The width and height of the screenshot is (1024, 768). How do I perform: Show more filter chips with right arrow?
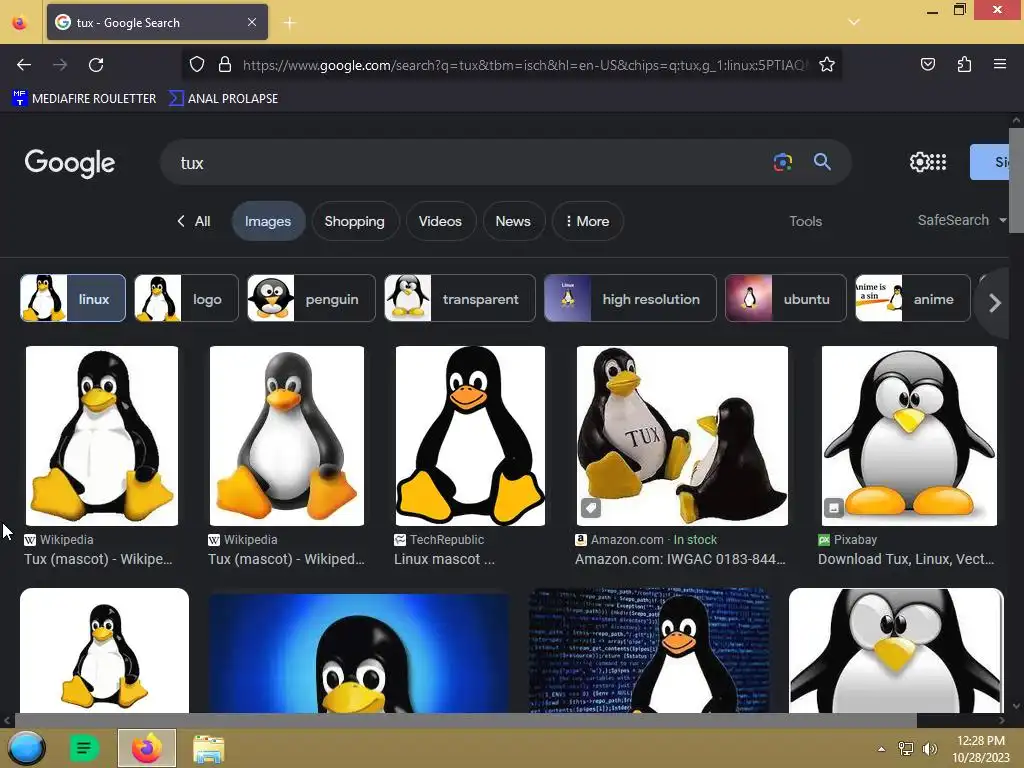click(995, 302)
